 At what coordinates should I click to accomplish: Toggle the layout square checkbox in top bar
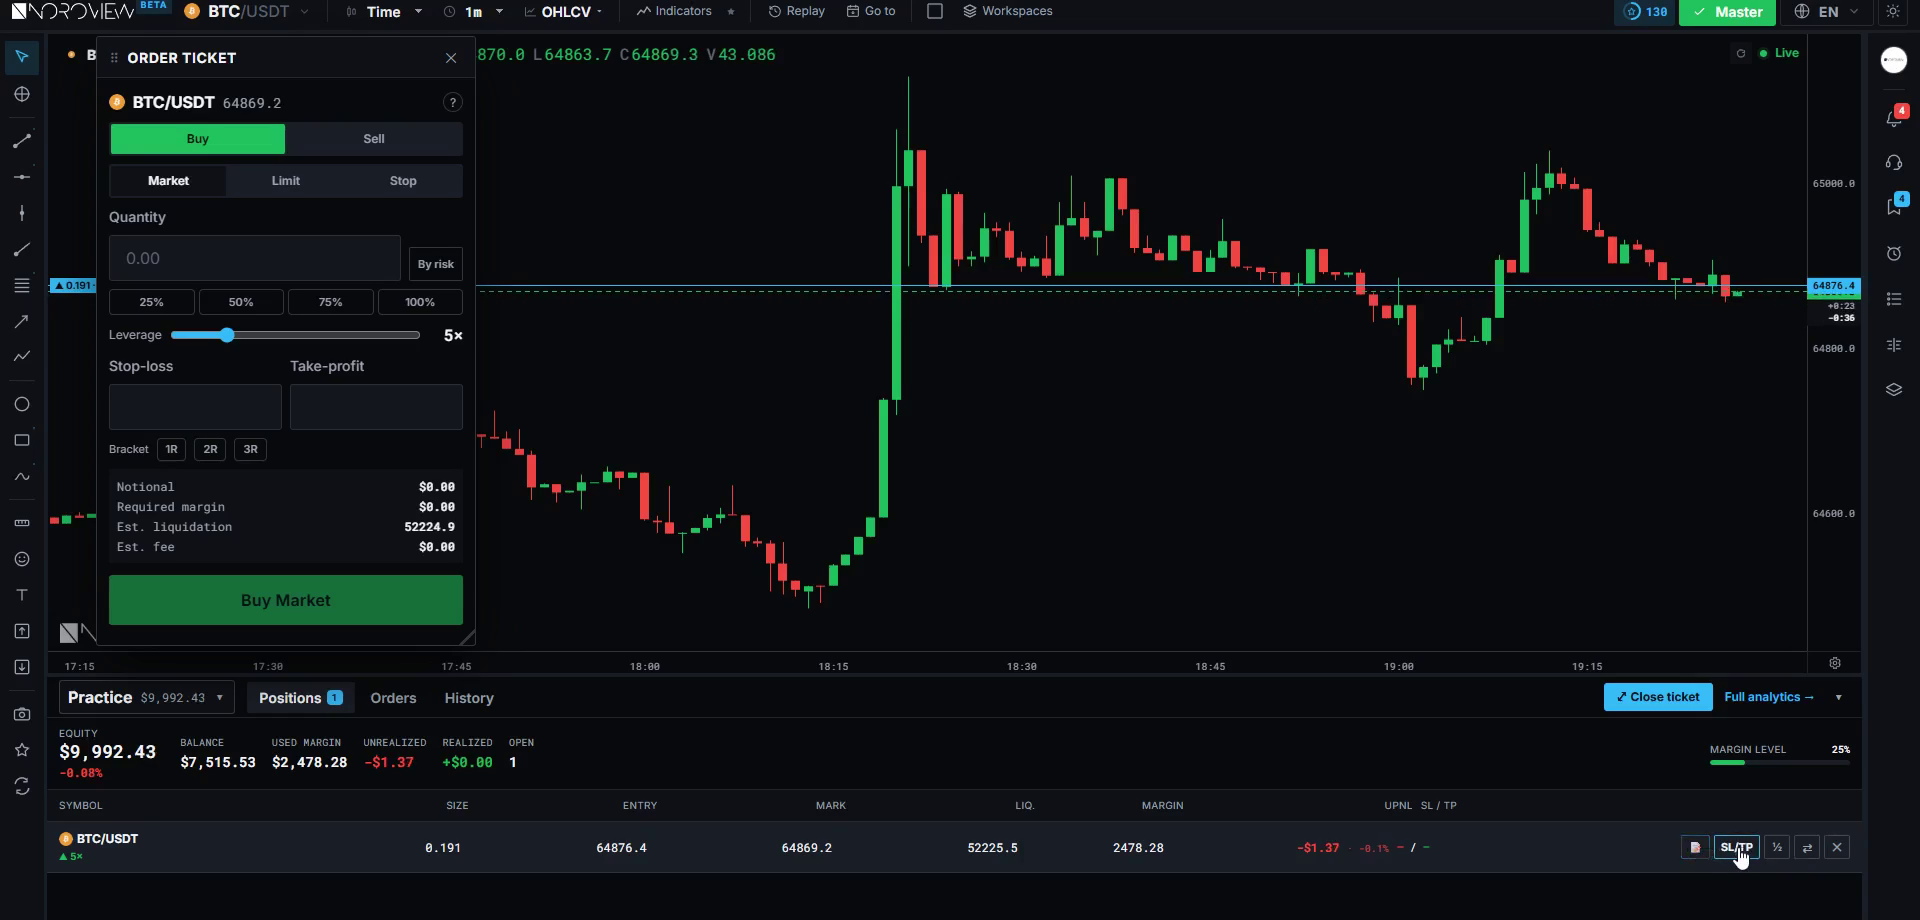pyautogui.click(x=935, y=11)
